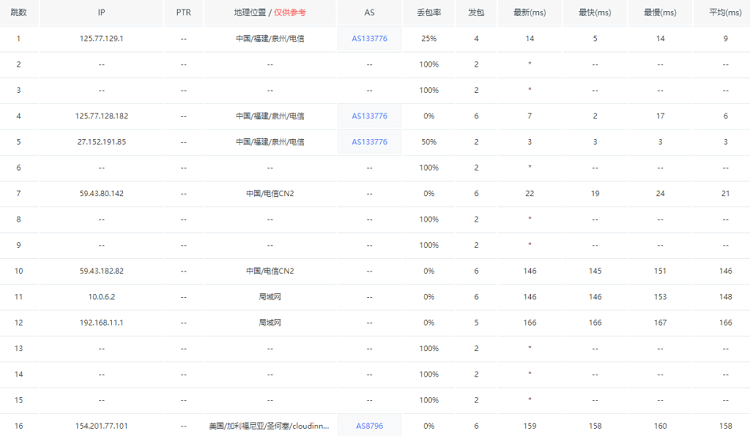The image size is (750, 436).
Task: Select IP cell 192.168.11.1
Action: pos(101,323)
